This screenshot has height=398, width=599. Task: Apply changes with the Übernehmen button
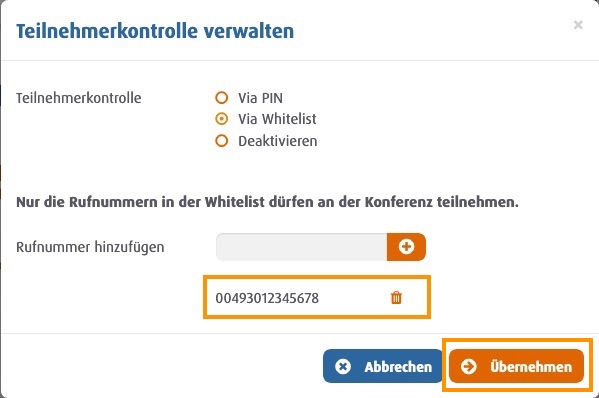[516, 366]
